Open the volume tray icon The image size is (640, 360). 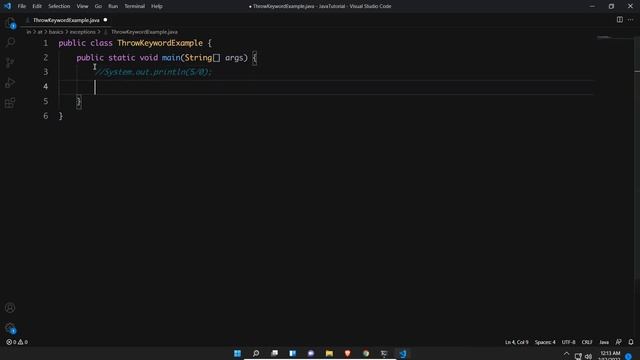[588, 356]
